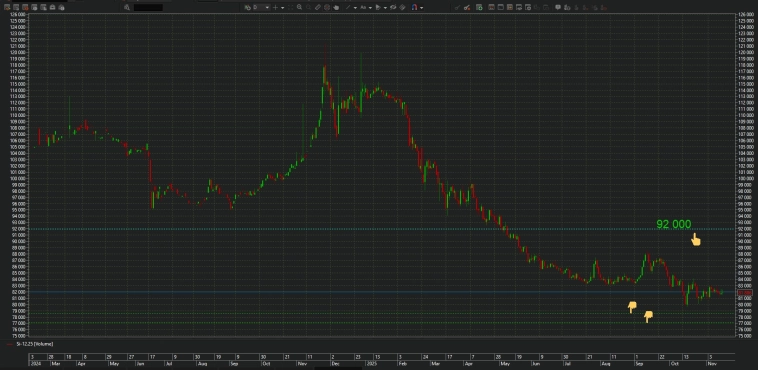Toggle the magnet snap mode icon
Image resolution: width=758 pixels, height=370 pixels.
coord(414,7)
